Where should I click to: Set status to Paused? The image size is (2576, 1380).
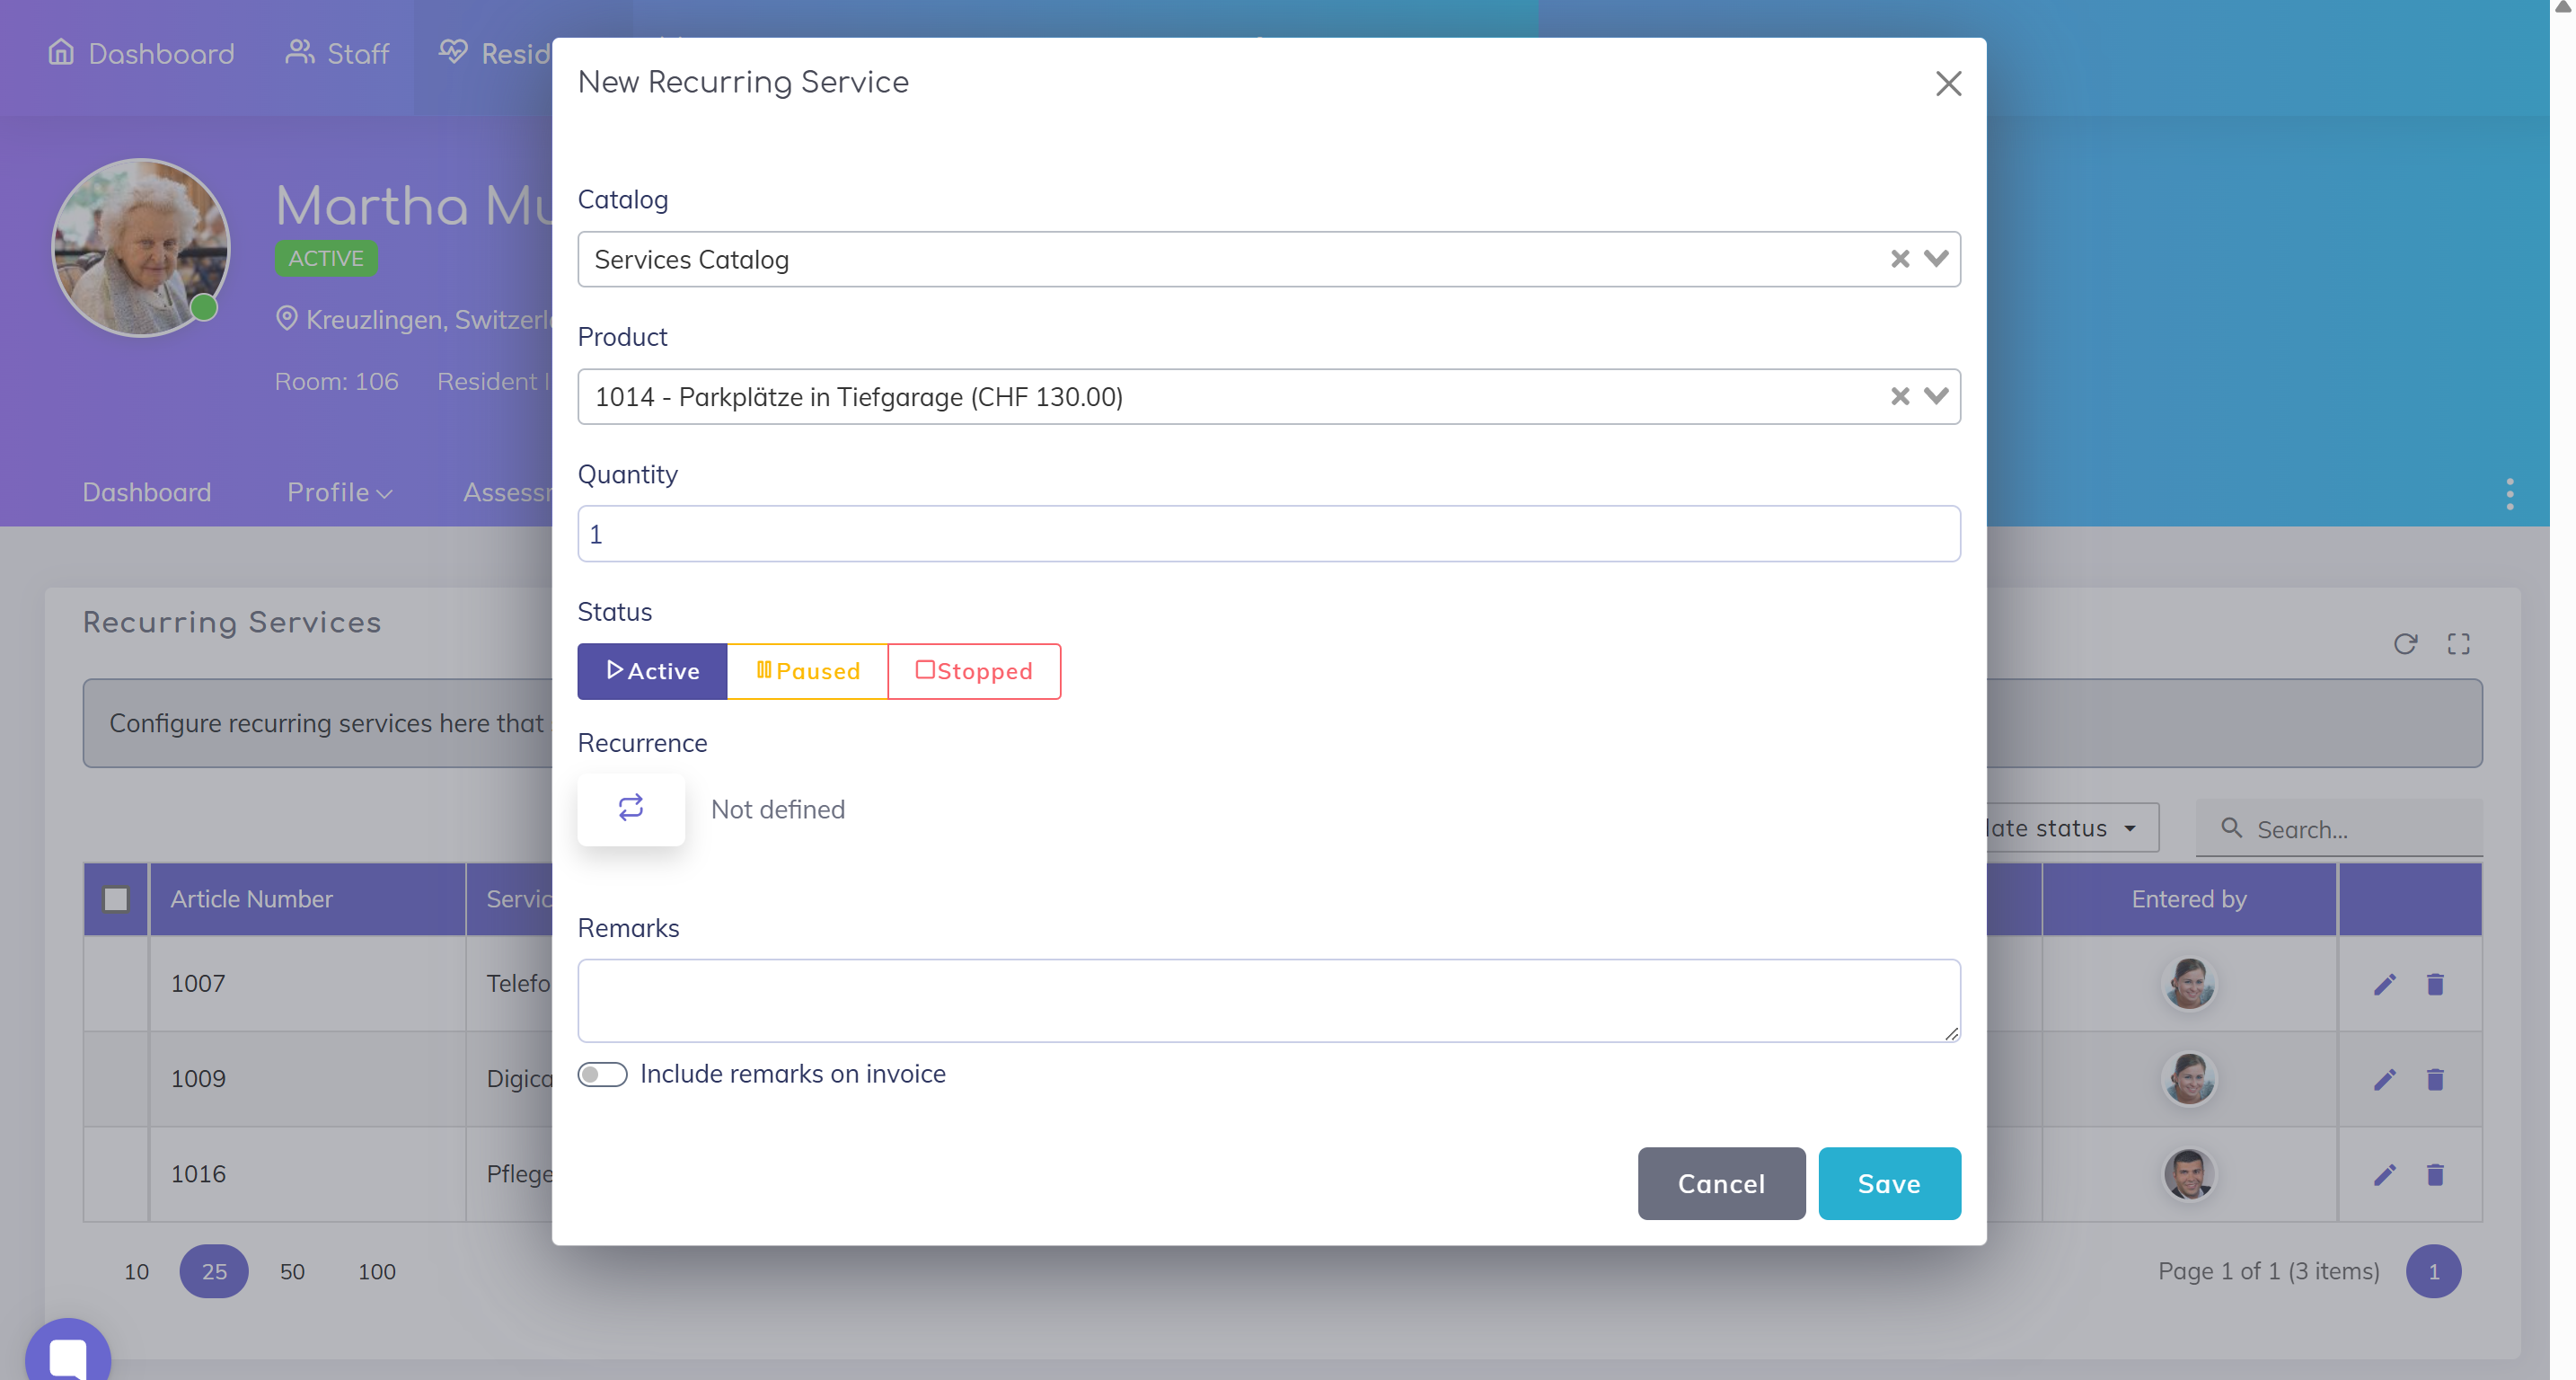pos(807,671)
